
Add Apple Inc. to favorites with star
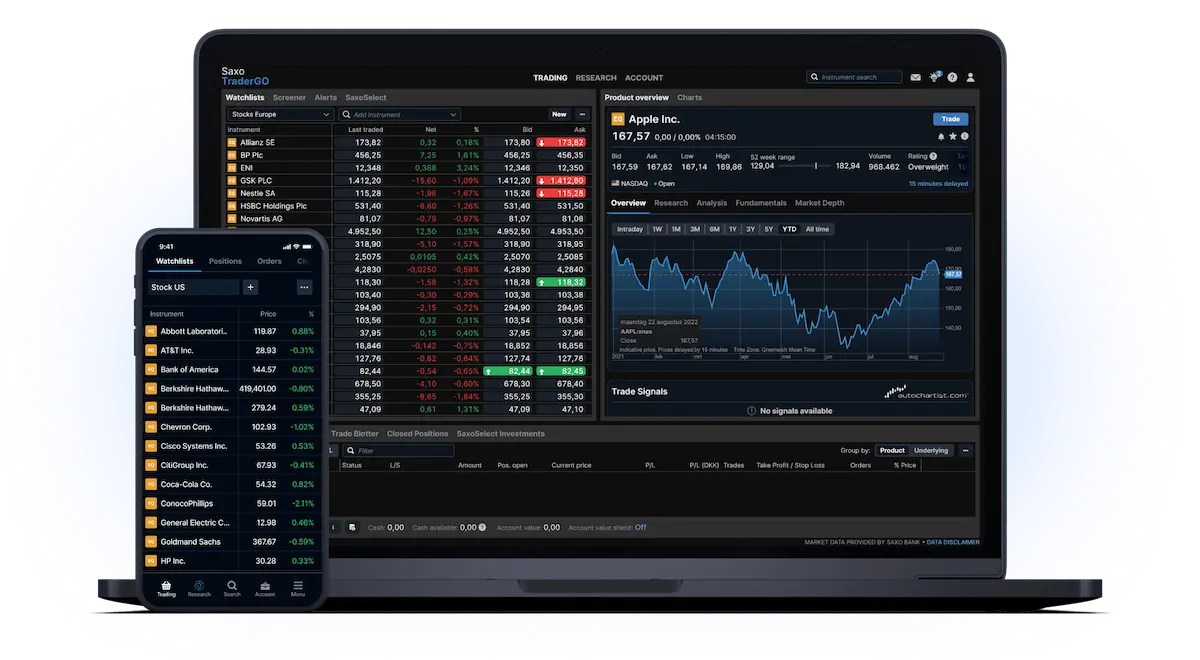click(953, 136)
